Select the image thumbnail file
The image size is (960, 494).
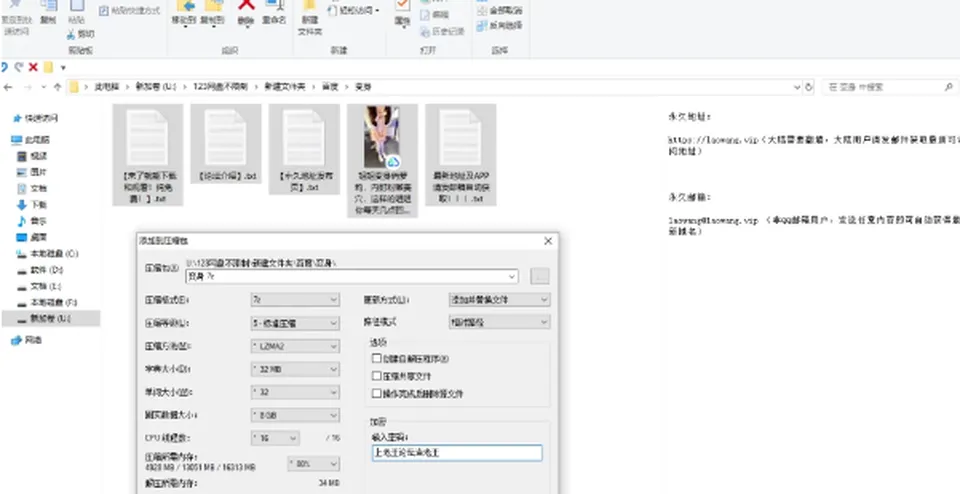[382, 160]
